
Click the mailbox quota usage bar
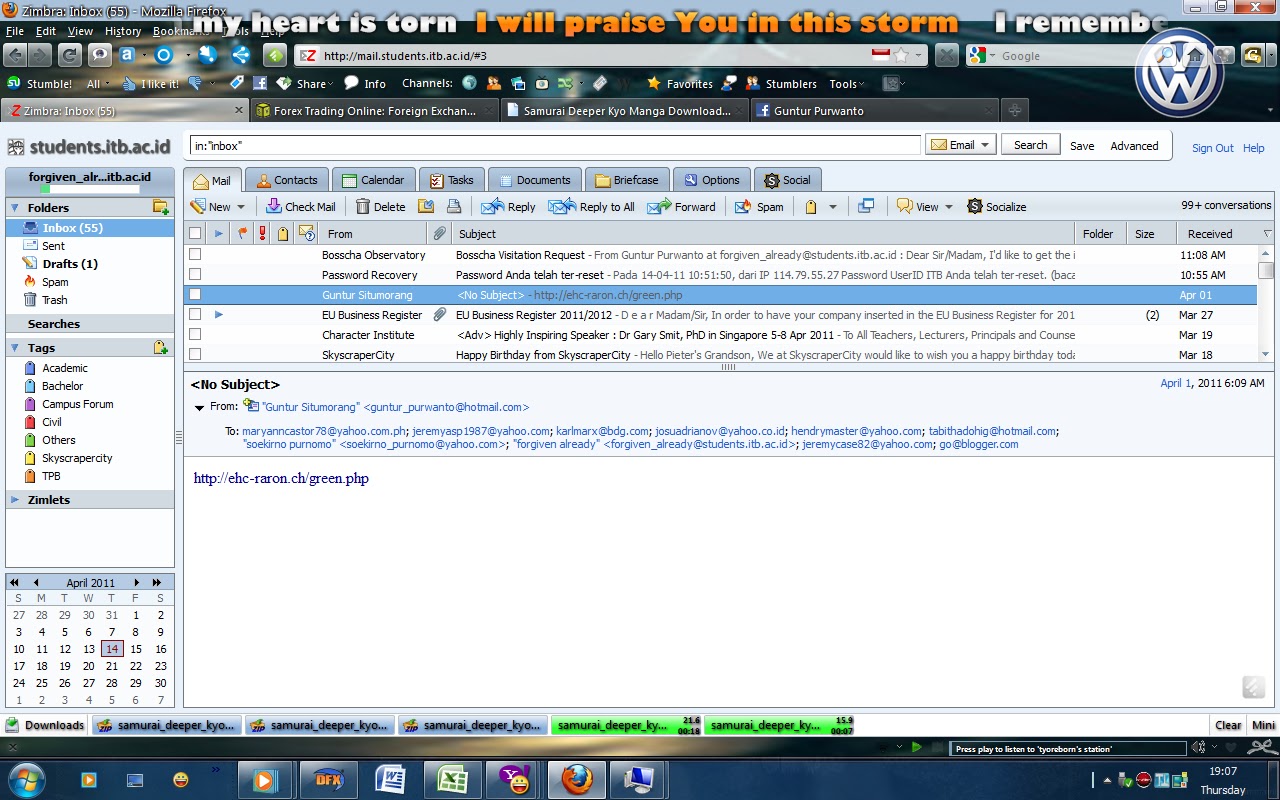(90, 188)
